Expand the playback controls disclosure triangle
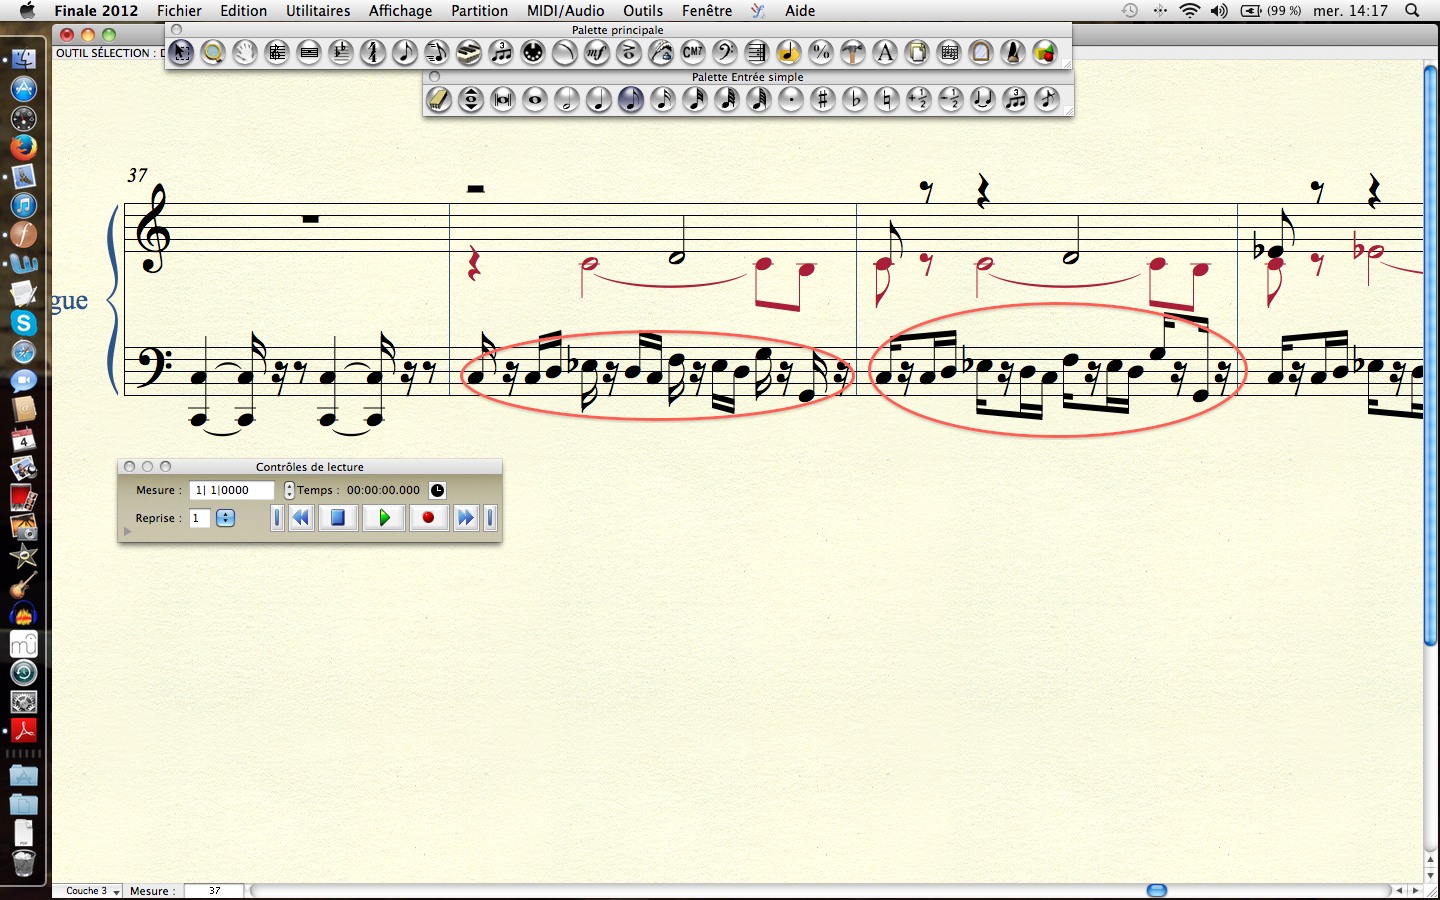Viewport: 1440px width, 900px height. tap(127, 532)
